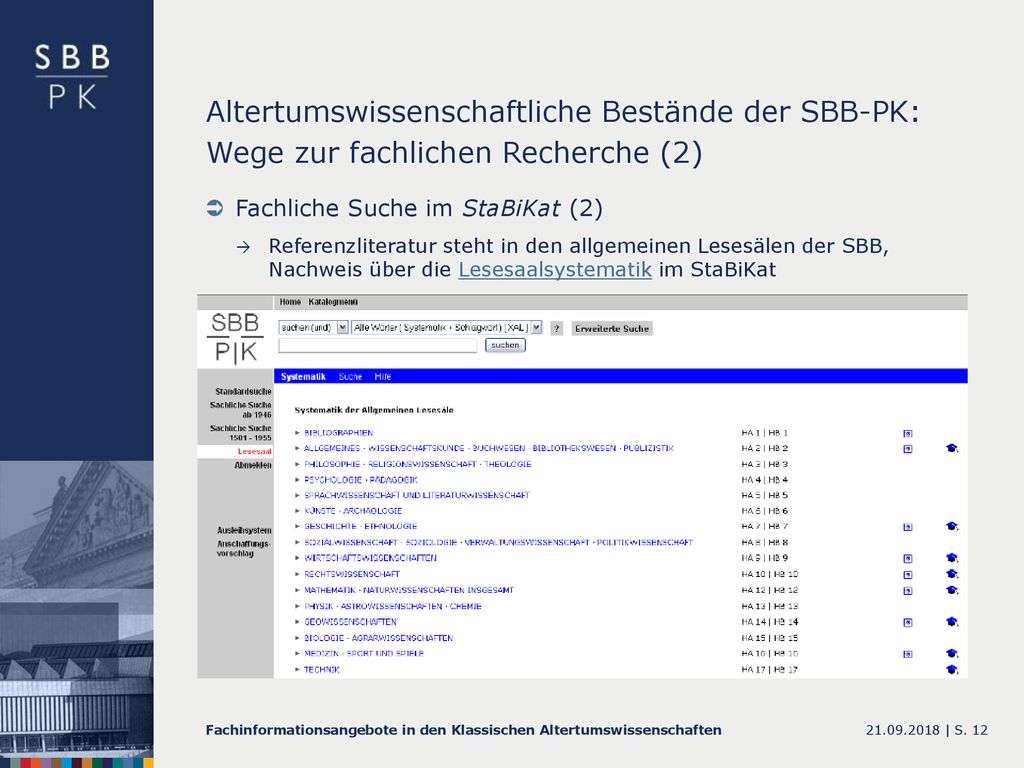Click the graduation cap icon in the Geowissenschaften row
Image resolution: width=1024 pixels, height=768 pixels.
tap(952, 622)
